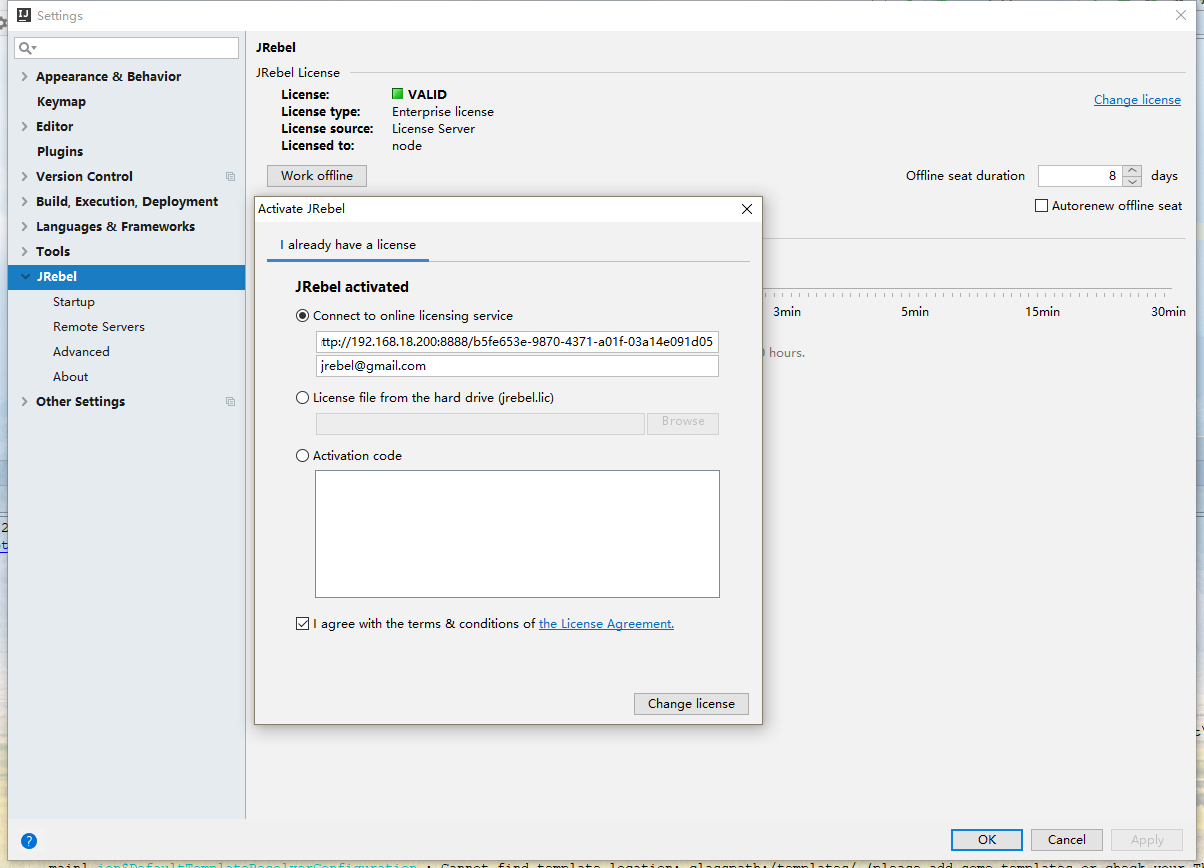Collapse the JRebel tree node

pyautogui.click(x=24, y=276)
